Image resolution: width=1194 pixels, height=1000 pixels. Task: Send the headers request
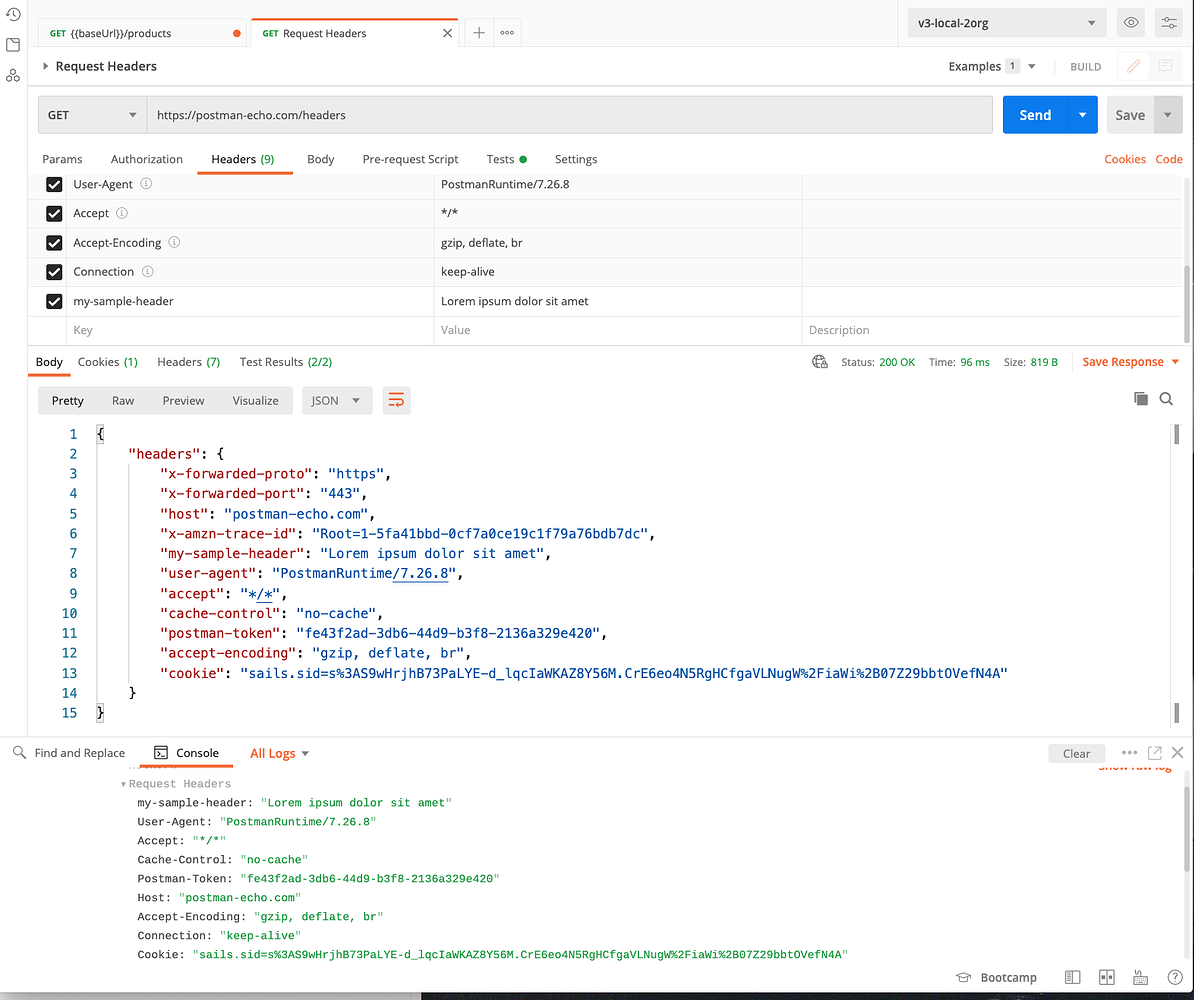pos(1035,114)
